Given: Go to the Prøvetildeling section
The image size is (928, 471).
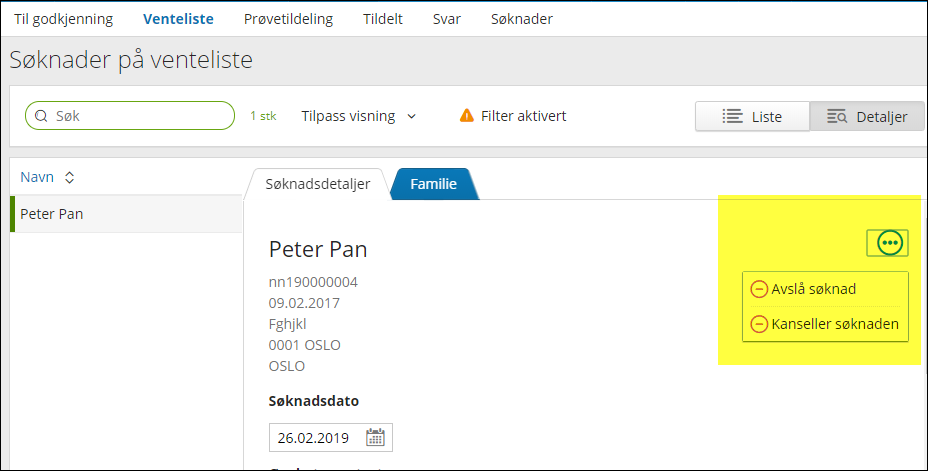Looking at the screenshot, I should 288,19.
